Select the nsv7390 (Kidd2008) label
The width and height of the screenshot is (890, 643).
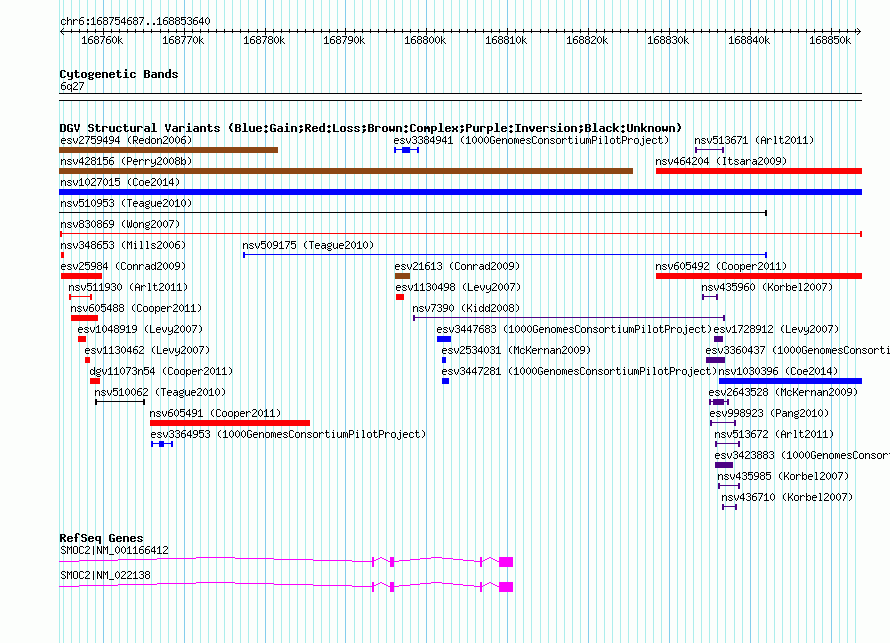point(466,308)
